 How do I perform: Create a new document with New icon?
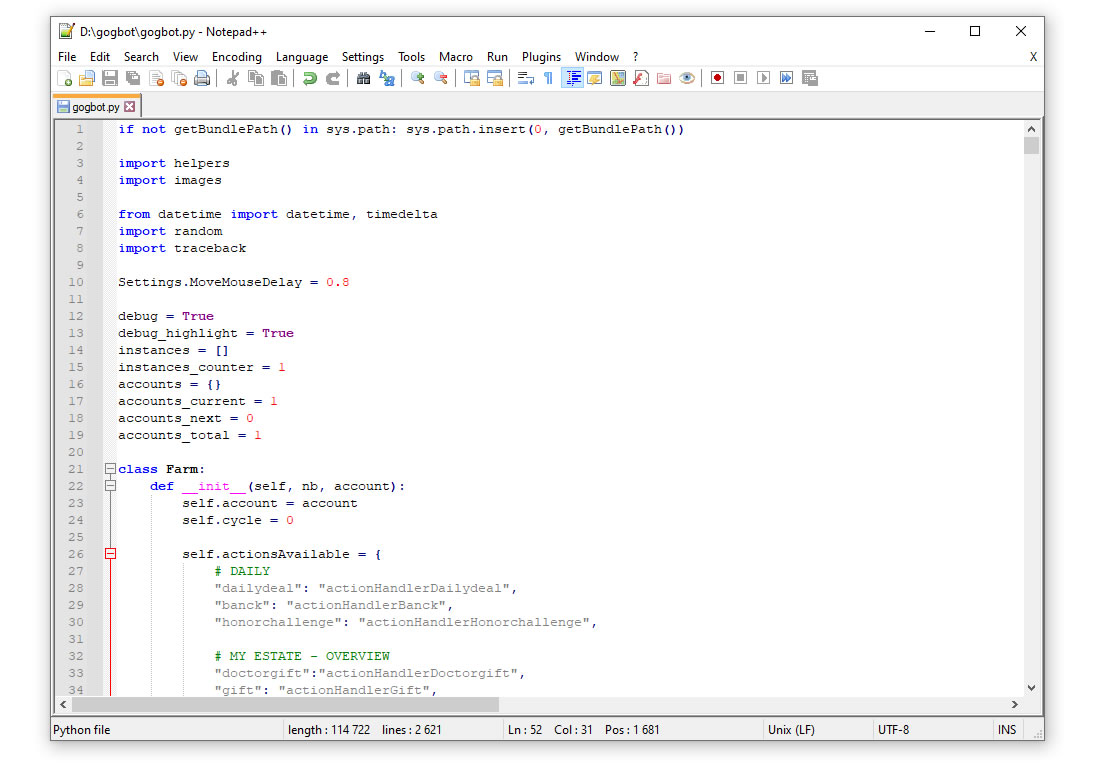click(64, 78)
